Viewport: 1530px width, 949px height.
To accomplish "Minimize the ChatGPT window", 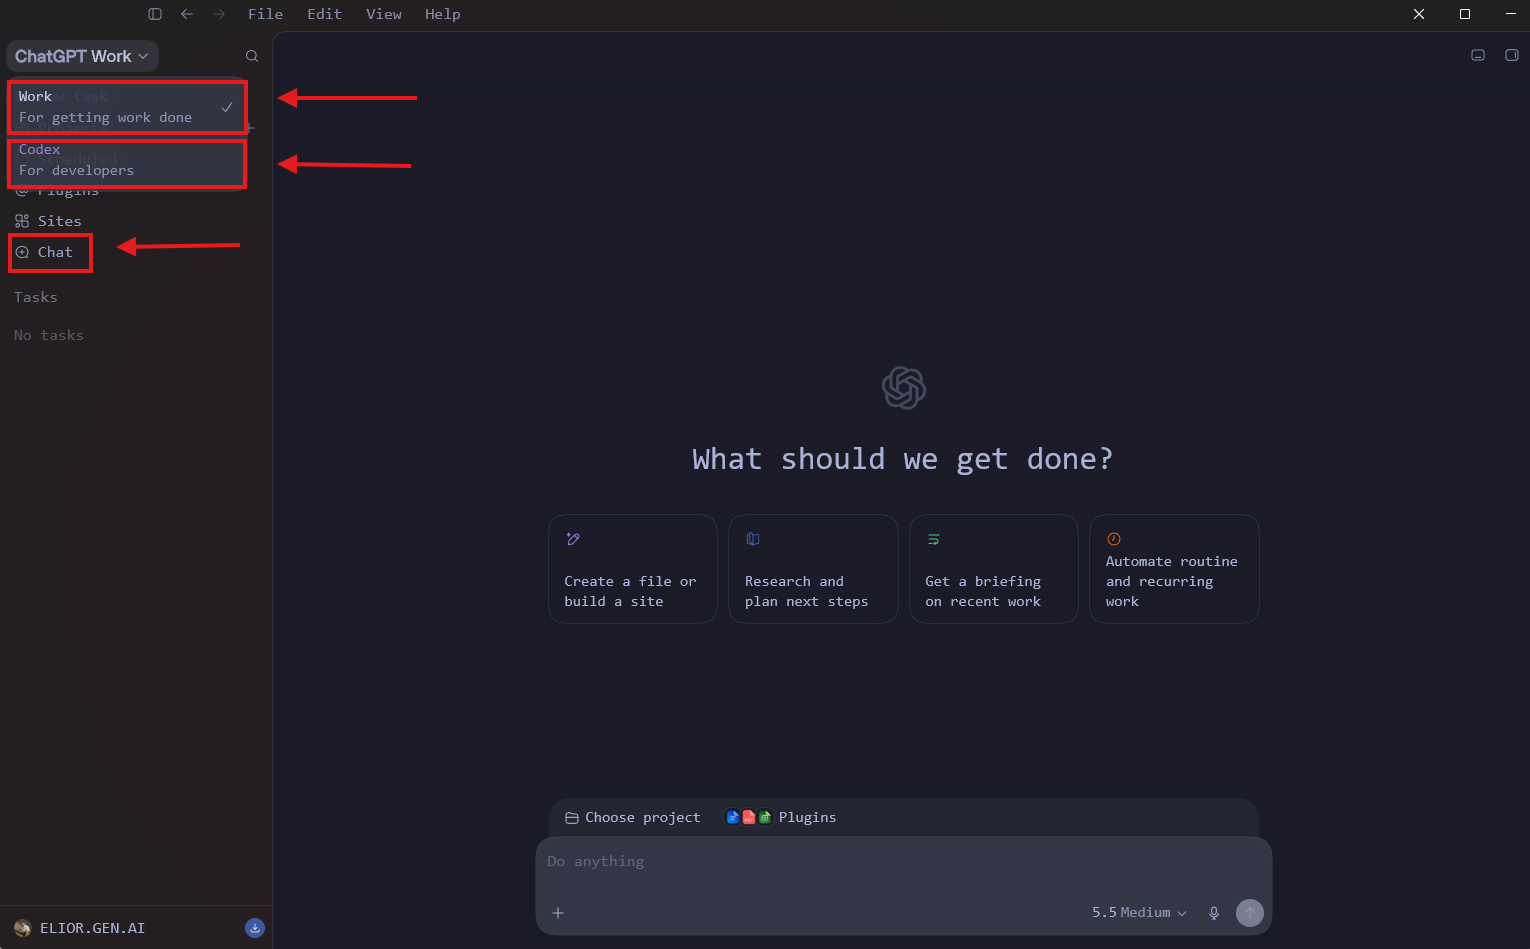I will tap(1511, 14).
